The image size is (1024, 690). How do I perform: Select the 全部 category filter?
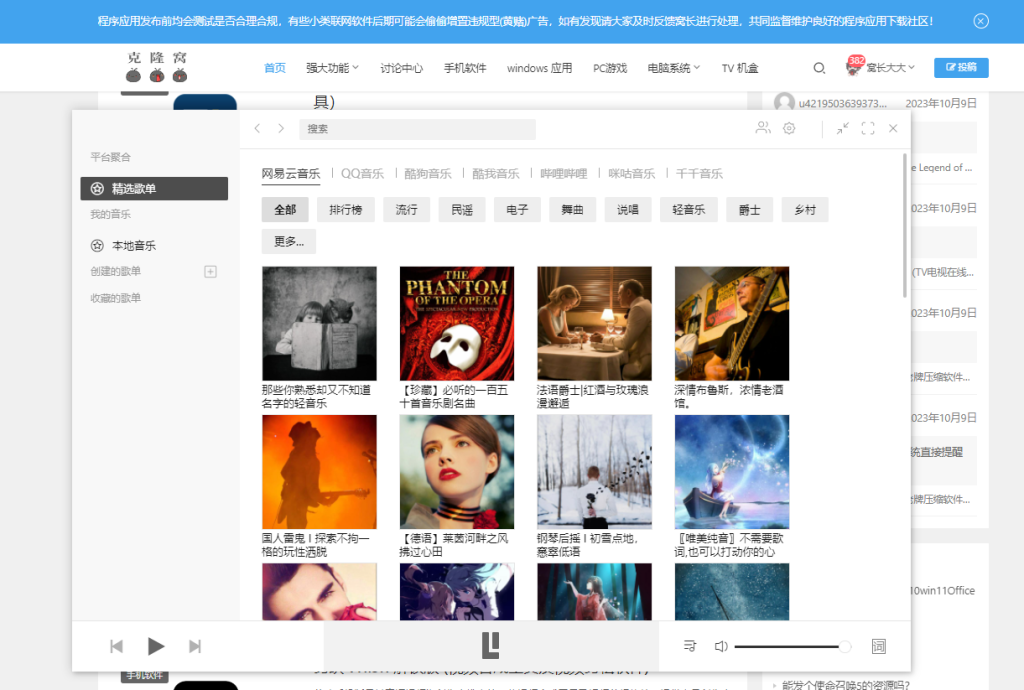point(285,210)
